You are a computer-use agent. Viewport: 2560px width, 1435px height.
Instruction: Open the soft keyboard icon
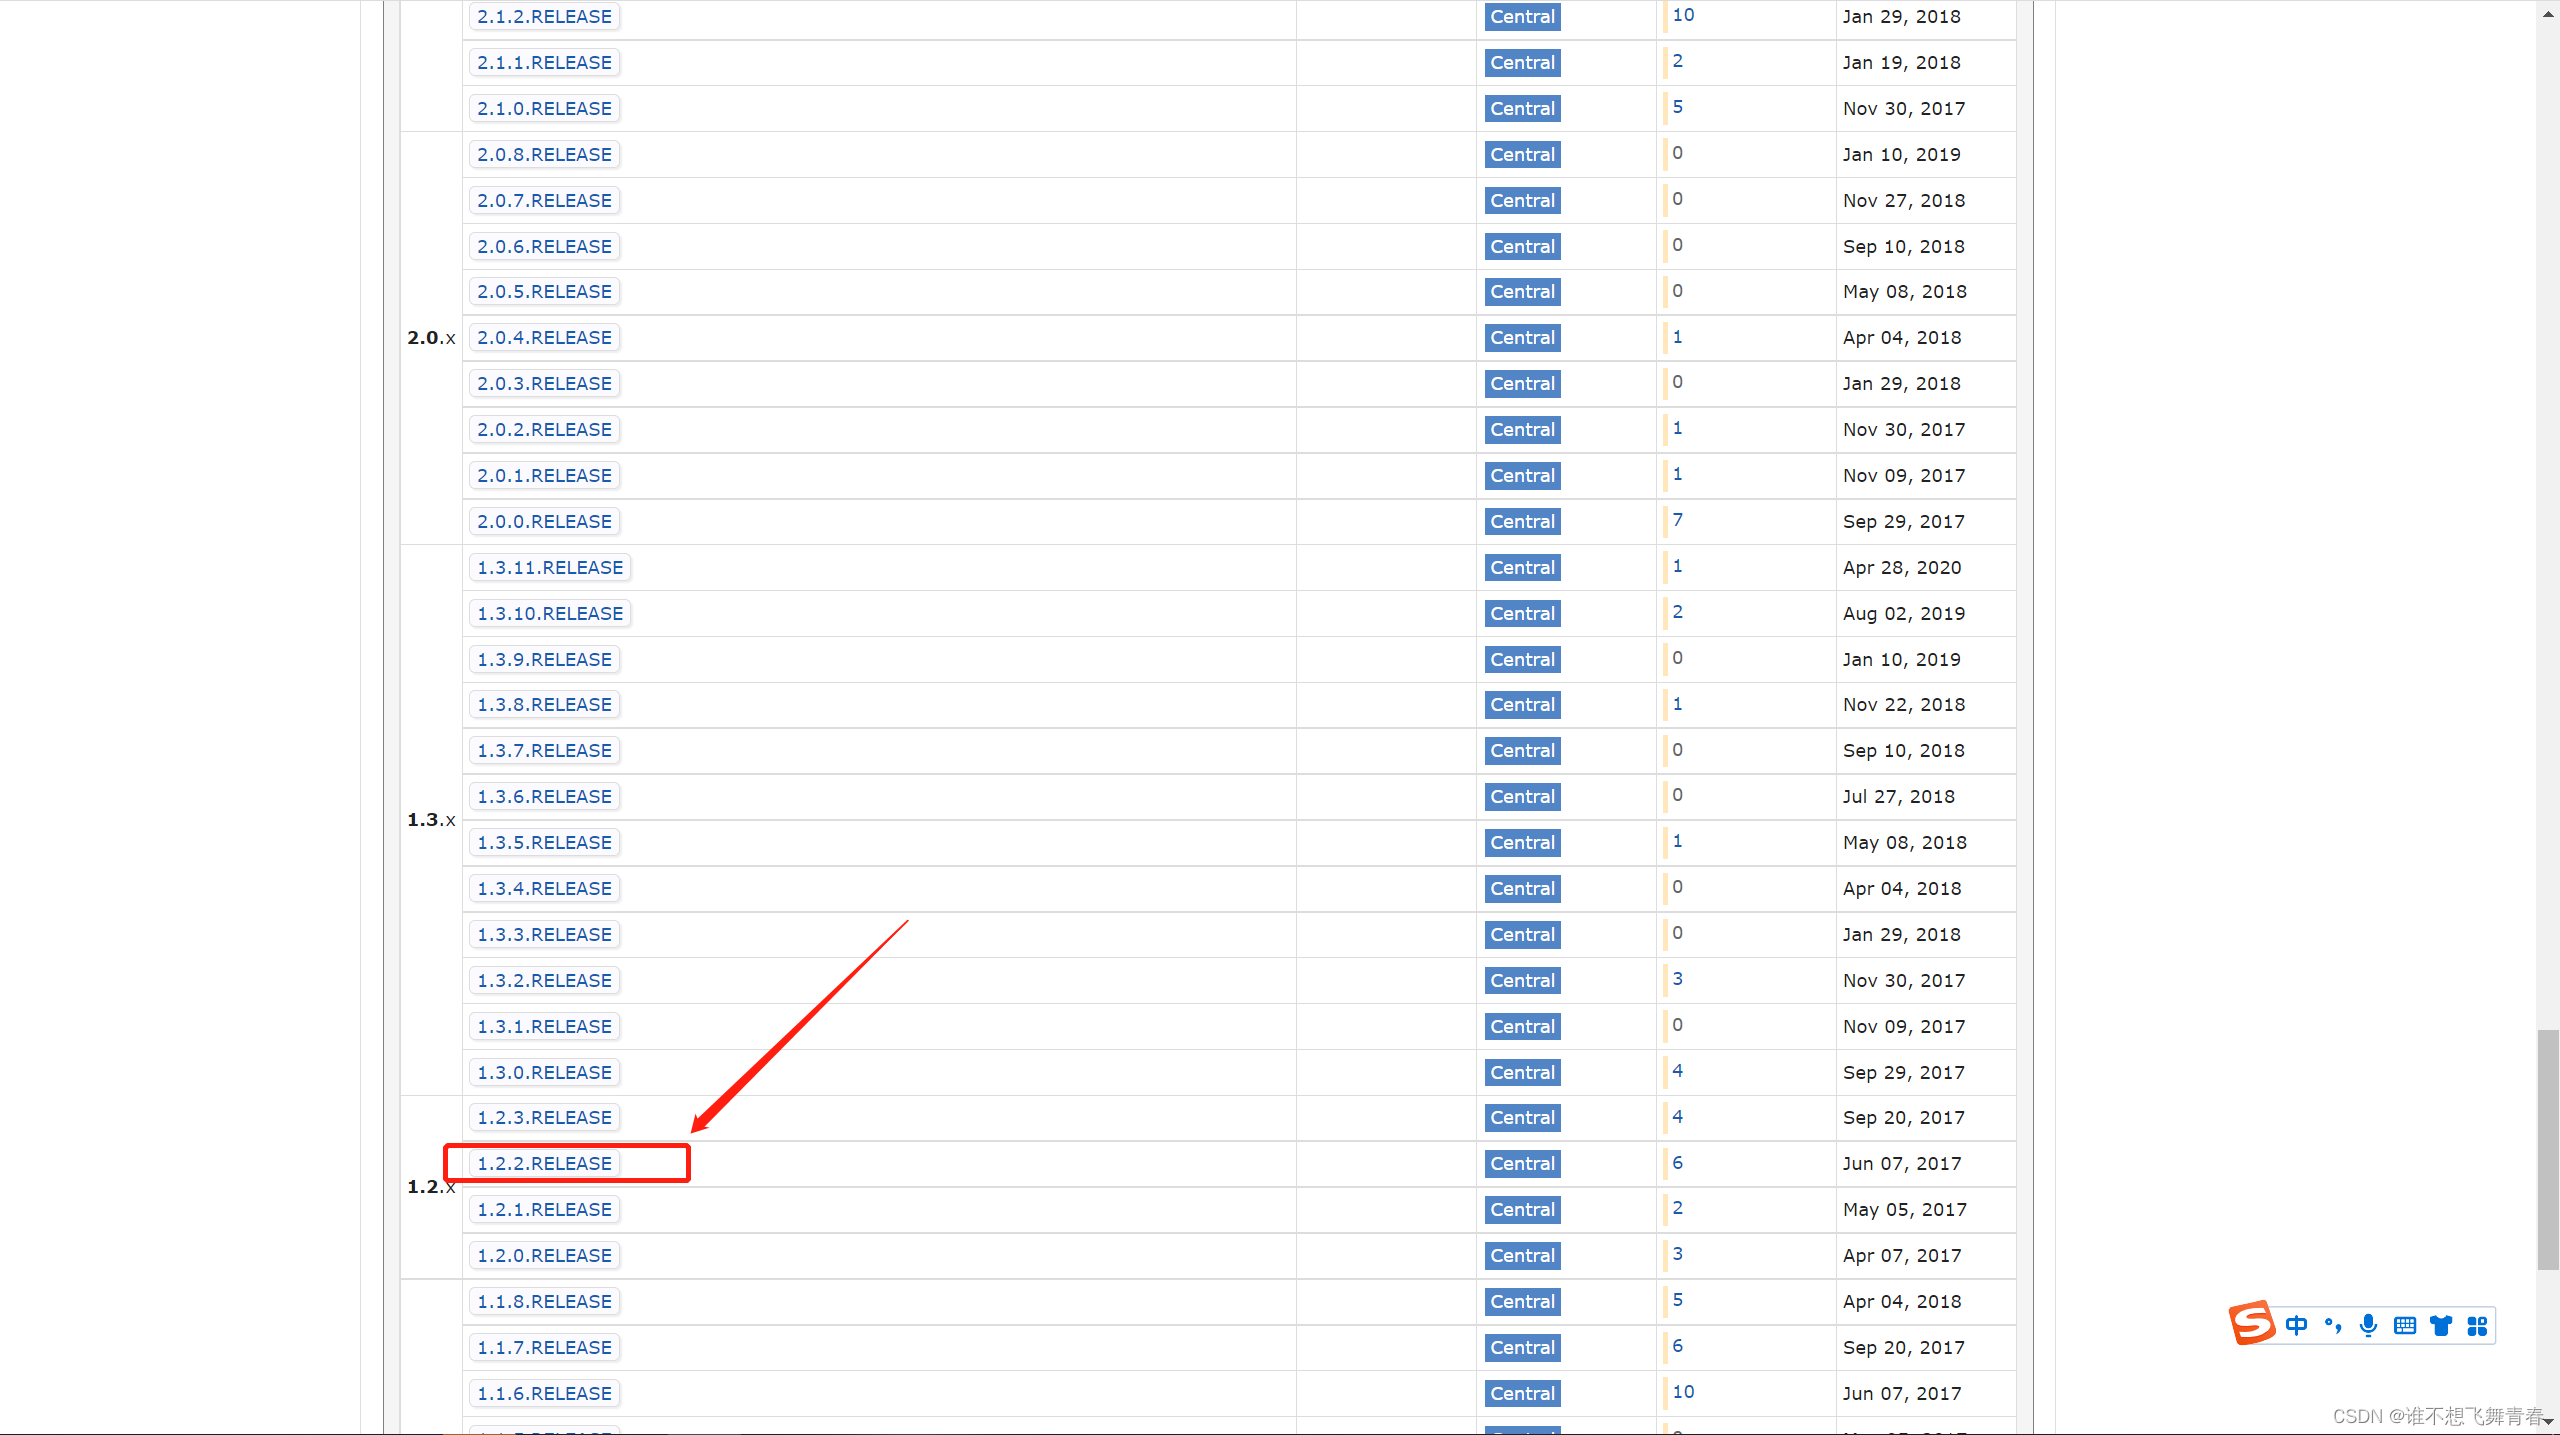coord(2405,1326)
